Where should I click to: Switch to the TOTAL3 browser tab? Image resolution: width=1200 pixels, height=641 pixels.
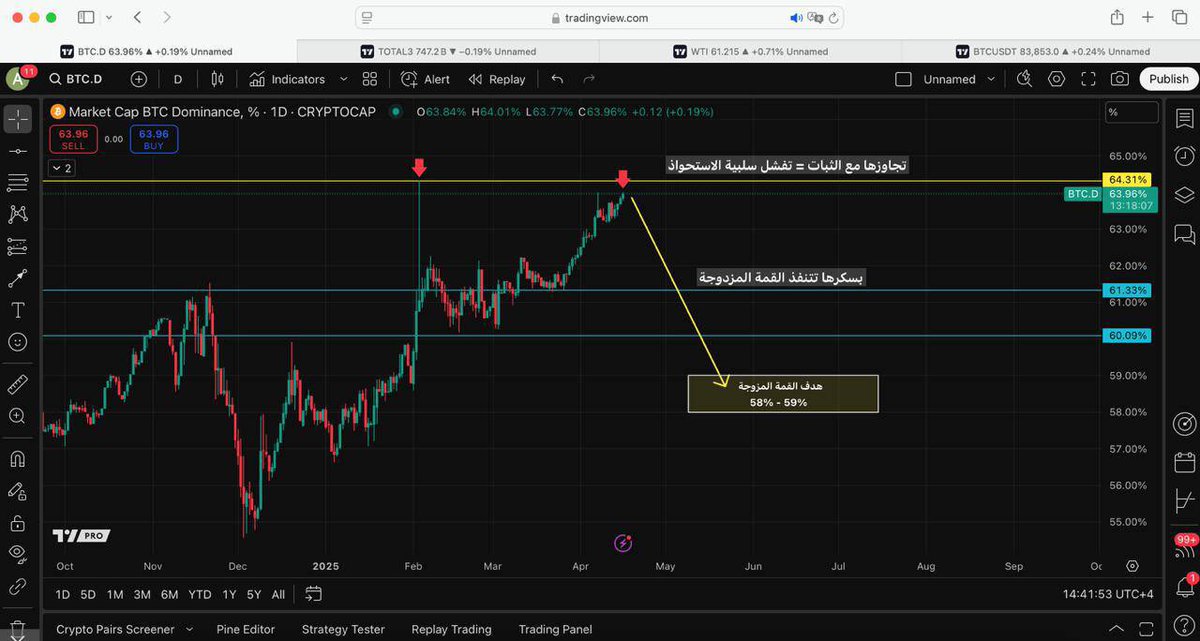(x=449, y=51)
